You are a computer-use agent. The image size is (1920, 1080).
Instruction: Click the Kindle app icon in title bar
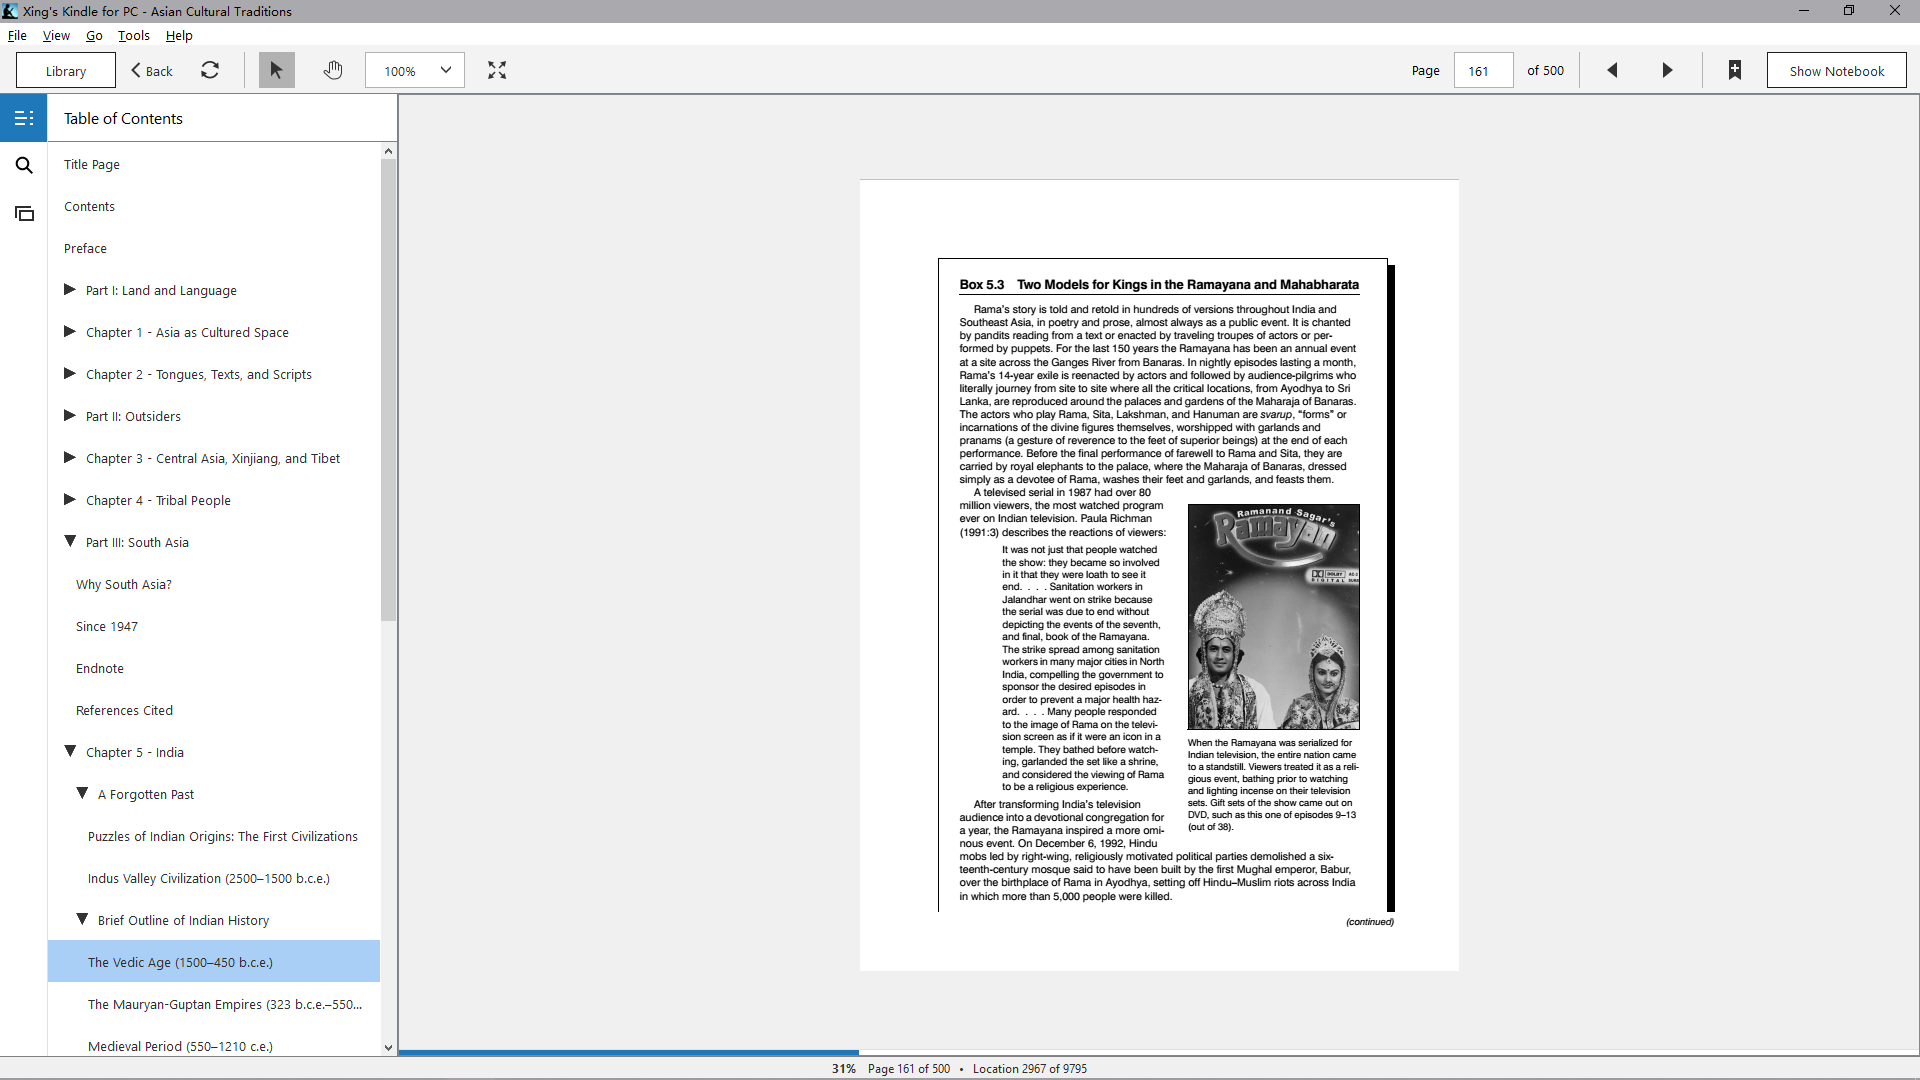point(10,11)
